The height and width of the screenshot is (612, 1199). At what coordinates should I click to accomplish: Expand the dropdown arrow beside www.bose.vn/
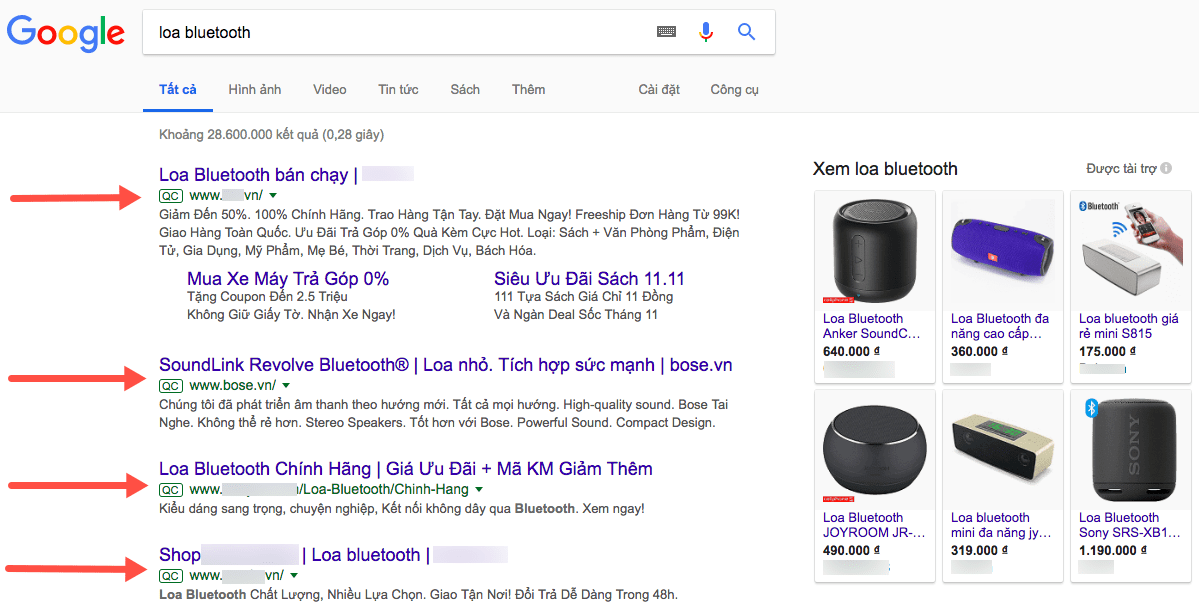pos(286,386)
